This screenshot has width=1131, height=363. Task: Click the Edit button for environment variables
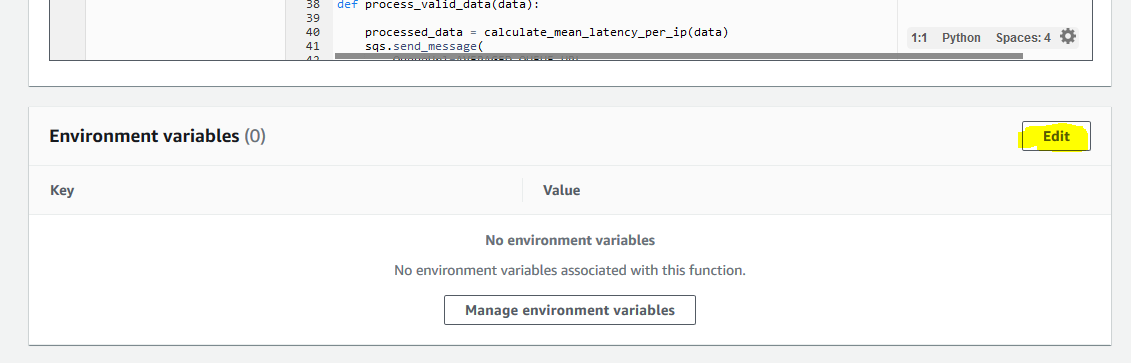point(1056,136)
